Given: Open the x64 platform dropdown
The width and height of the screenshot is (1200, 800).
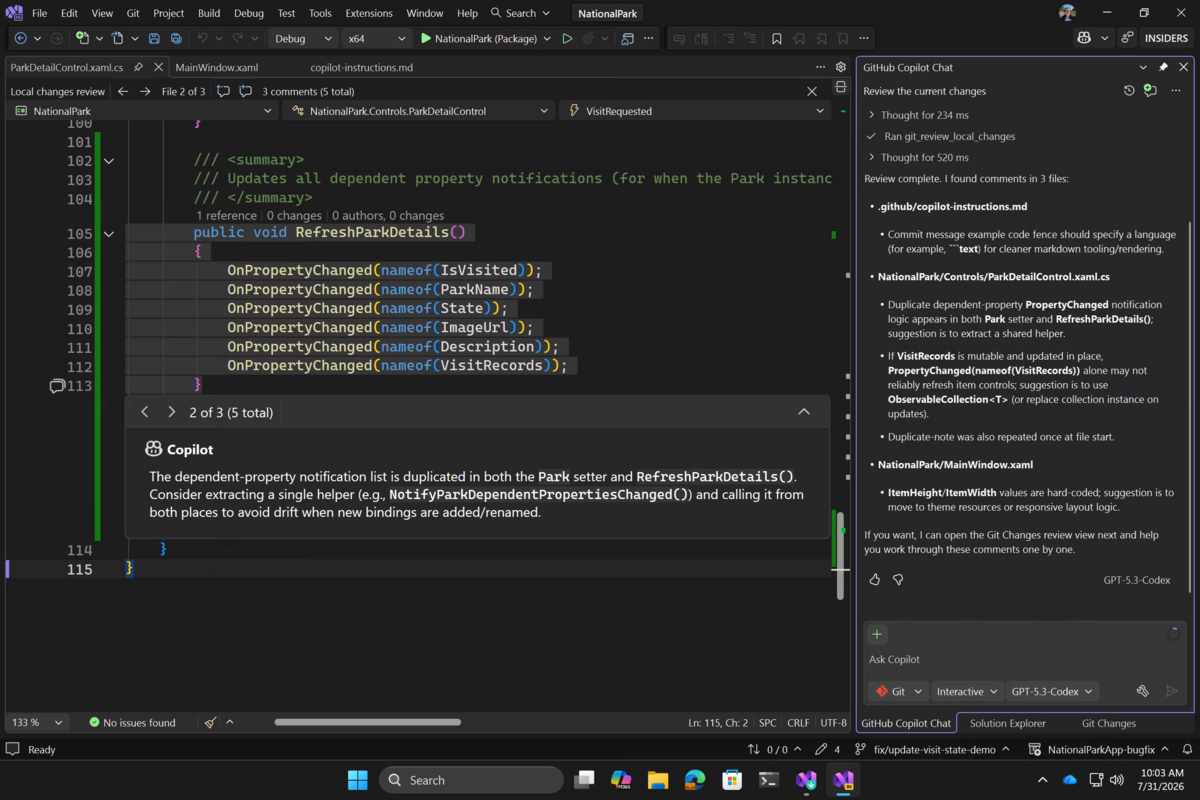Looking at the screenshot, I should coord(377,38).
